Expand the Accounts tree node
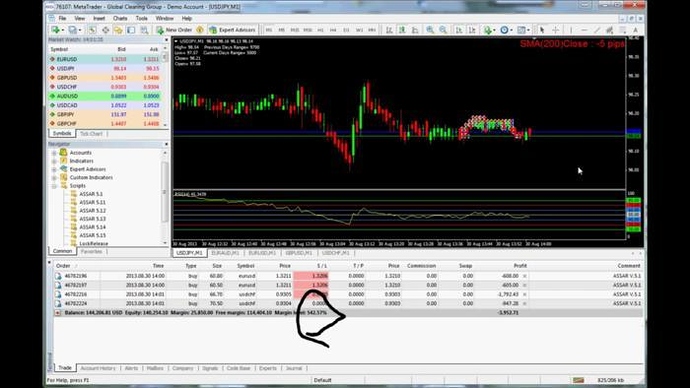690x388 pixels. (54, 153)
